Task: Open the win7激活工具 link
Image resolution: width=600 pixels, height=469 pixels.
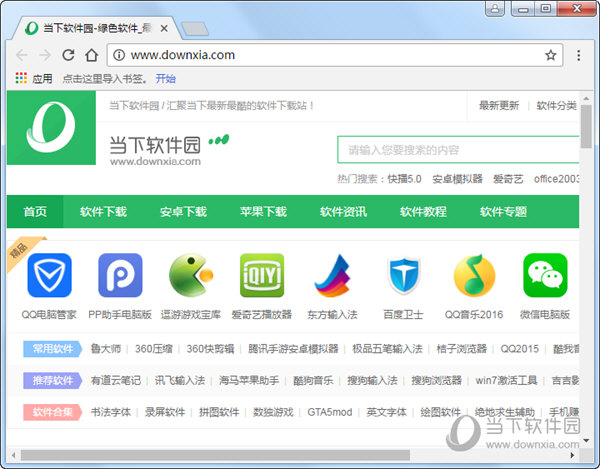Action: tap(506, 380)
